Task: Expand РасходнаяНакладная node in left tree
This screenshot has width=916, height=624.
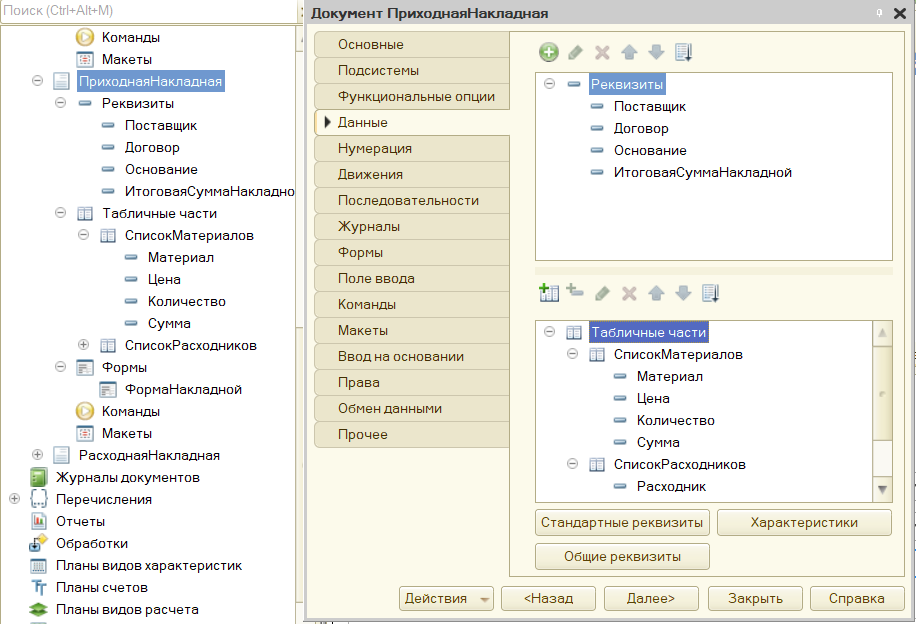Action: pos(37,455)
